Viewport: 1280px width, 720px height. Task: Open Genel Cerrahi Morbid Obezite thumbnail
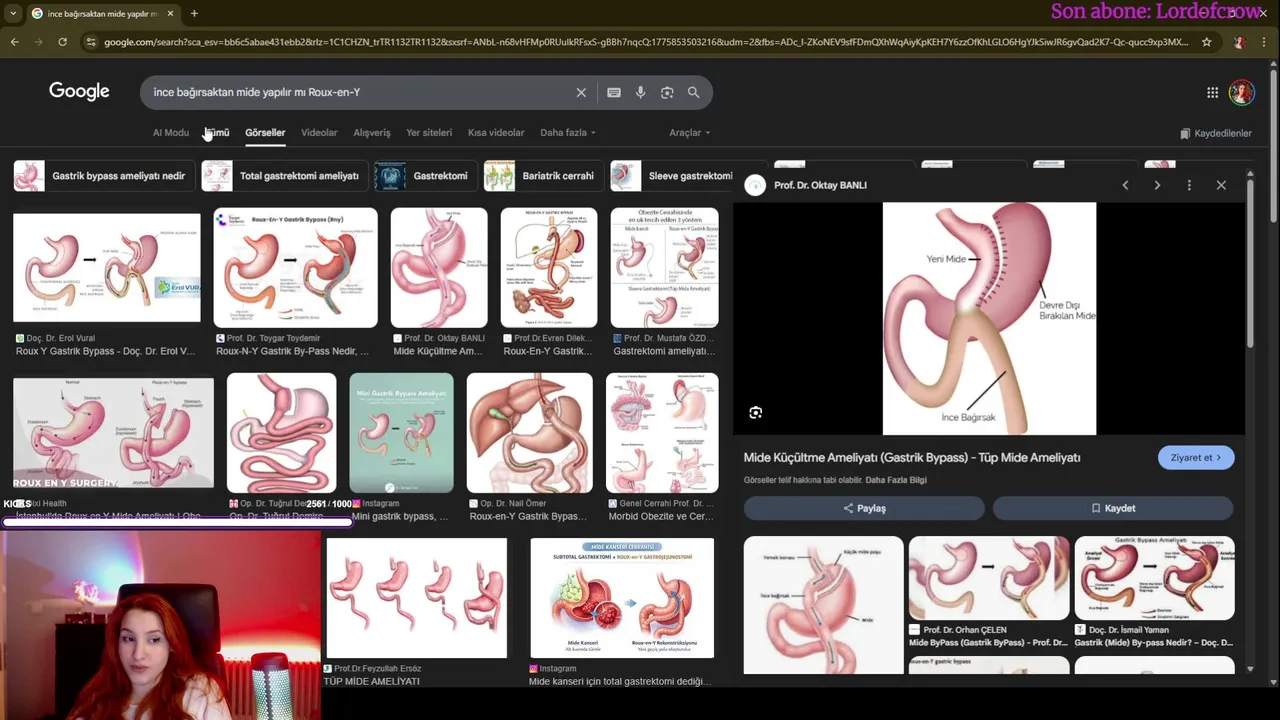click(662, 433)
